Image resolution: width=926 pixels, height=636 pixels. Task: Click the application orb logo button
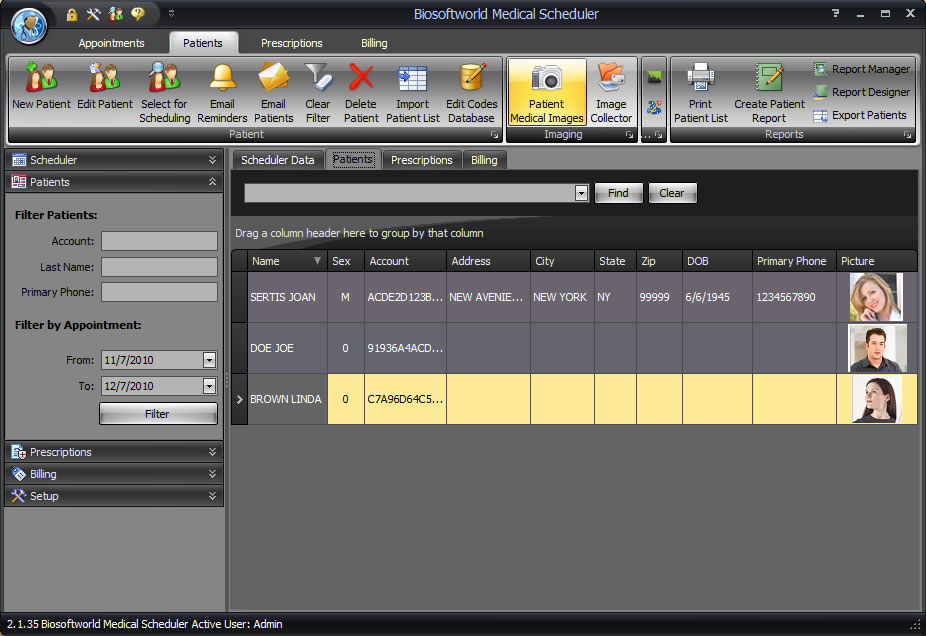pyautogui.click(x=29, y=26)
